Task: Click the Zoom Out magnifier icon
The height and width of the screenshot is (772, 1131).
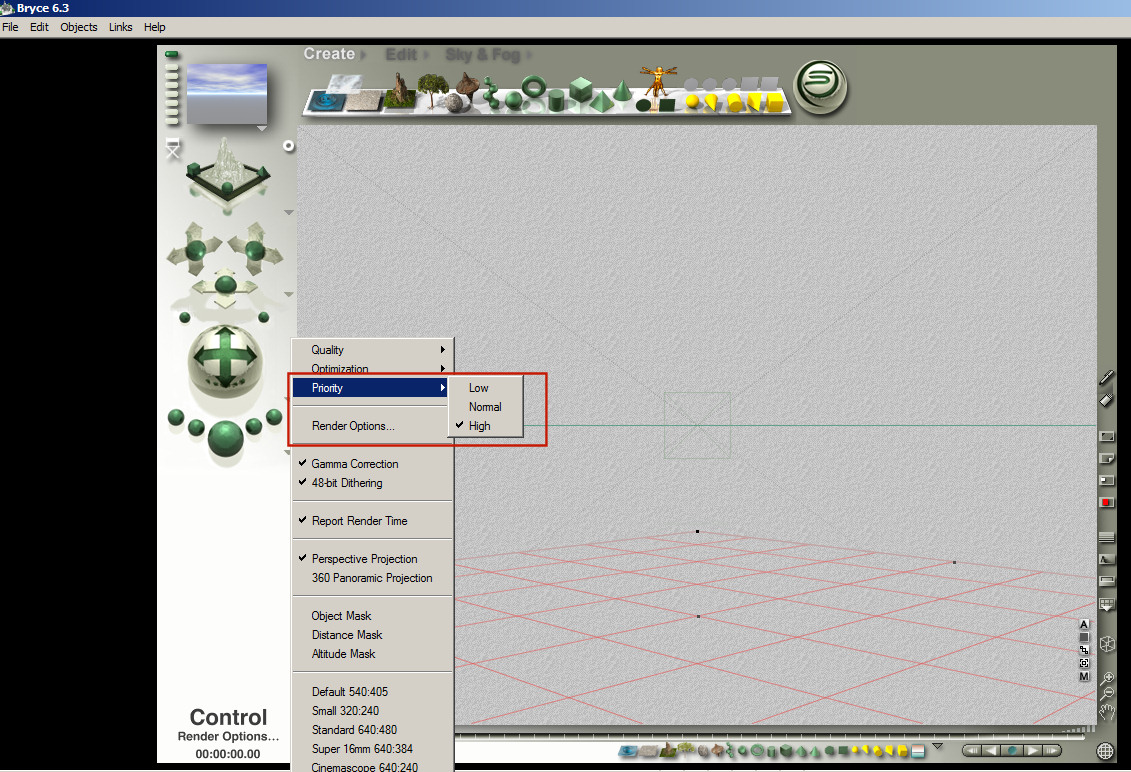Action: tap(1106, 694)
